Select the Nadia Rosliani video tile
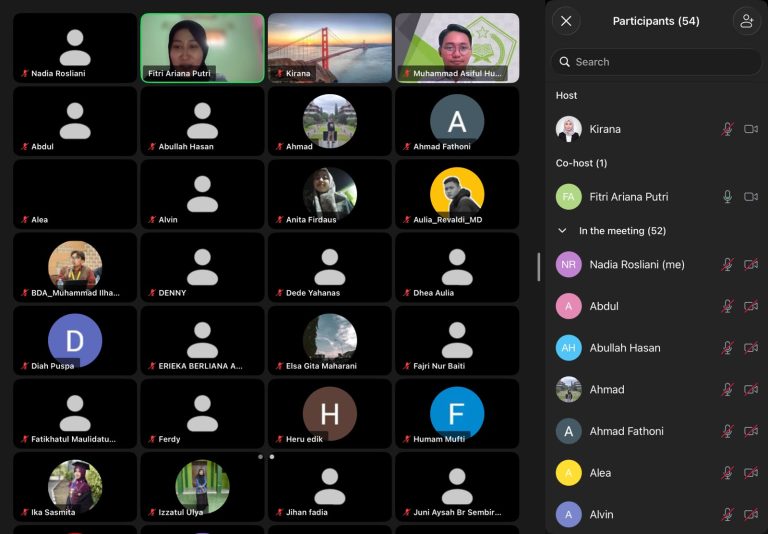The height and width of the screenshot is (534, 768). pos(75,48)
